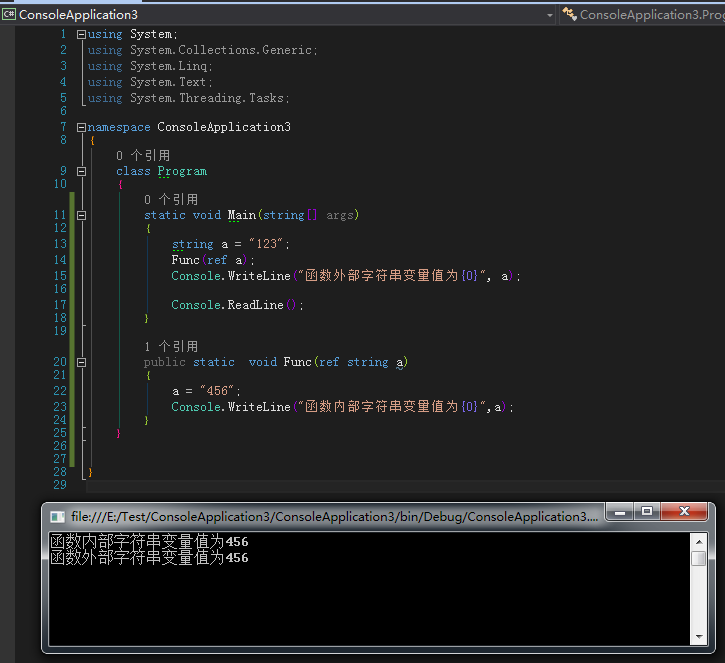The height and width of the screenshot is (663, 725).
Task: Click 'Console.WriteLine' on line 23
Action: pos(231,407)
